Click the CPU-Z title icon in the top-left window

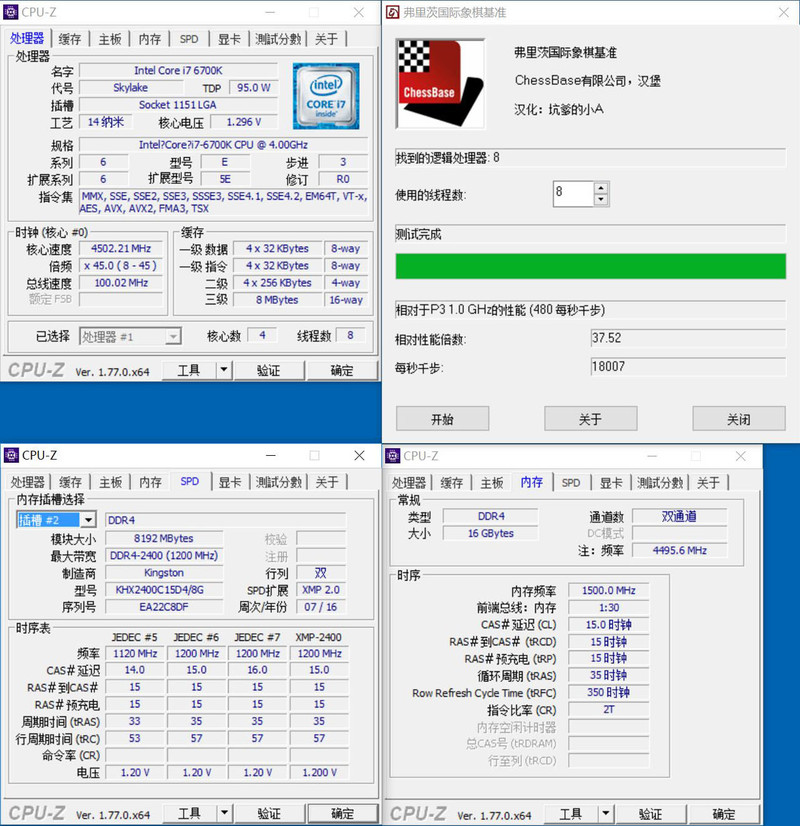[x=10, y=12]
